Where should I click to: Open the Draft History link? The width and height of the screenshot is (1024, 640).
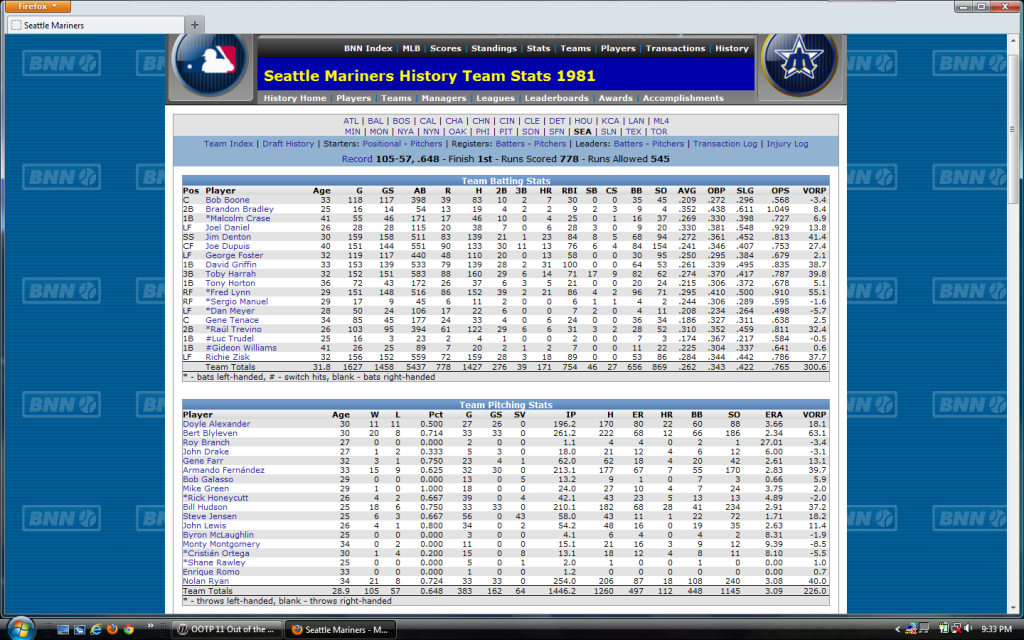tap(288, 144)
